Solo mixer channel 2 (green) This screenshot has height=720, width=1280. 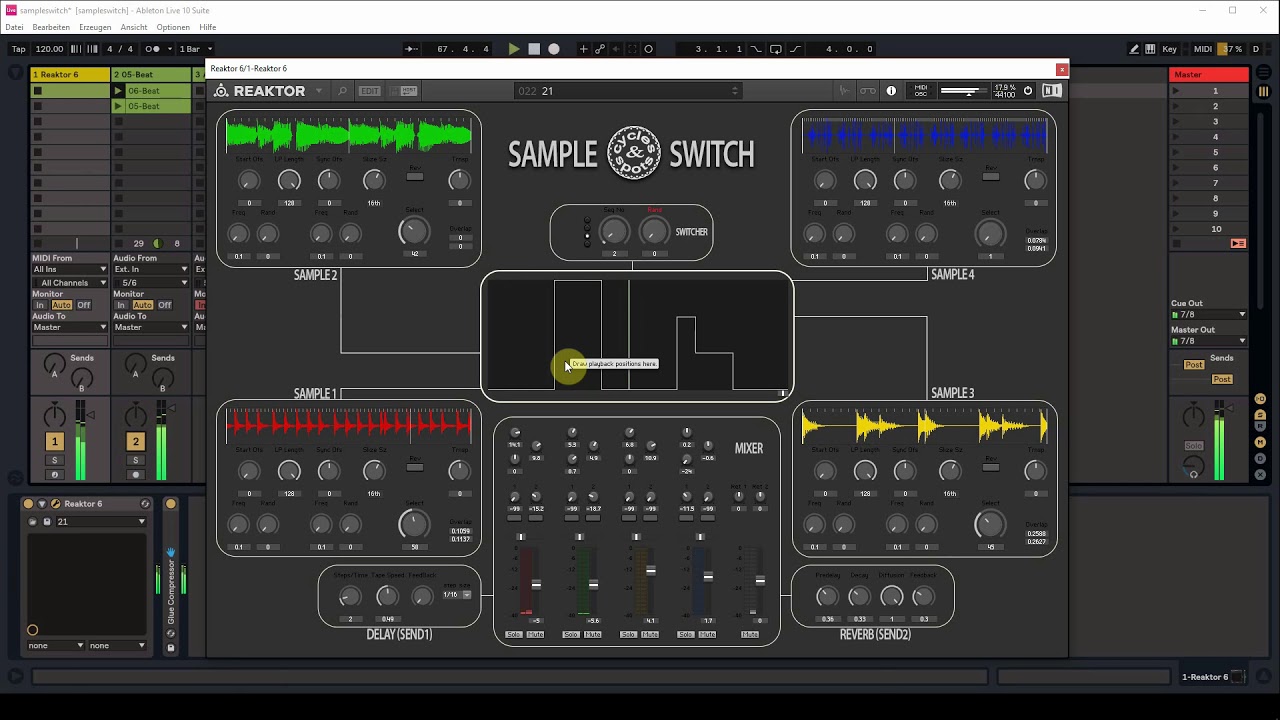pos(571,634)
